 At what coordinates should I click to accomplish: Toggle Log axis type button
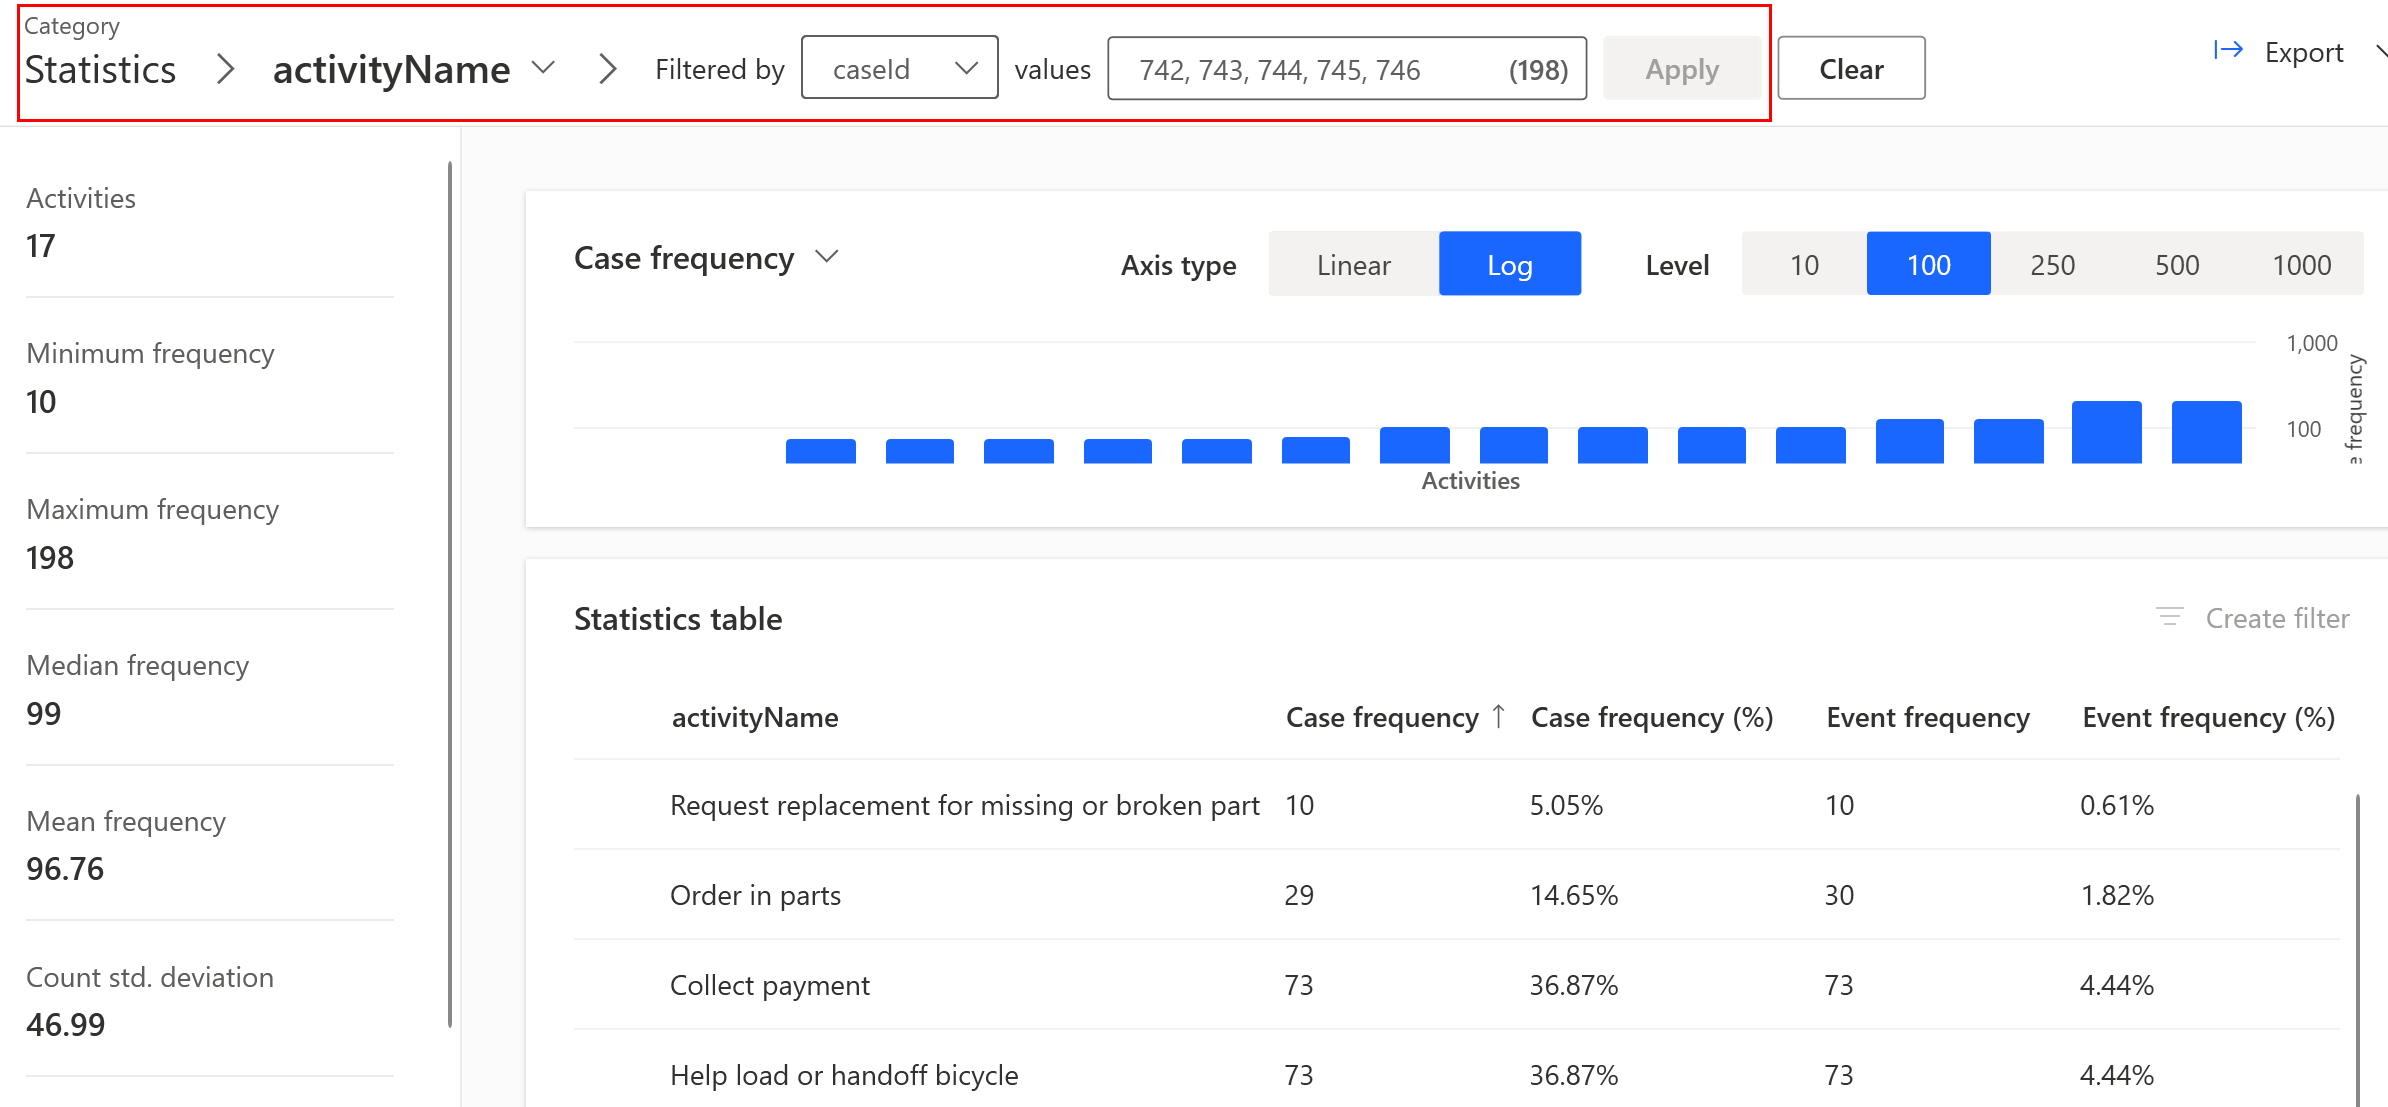pos(1509,265)
